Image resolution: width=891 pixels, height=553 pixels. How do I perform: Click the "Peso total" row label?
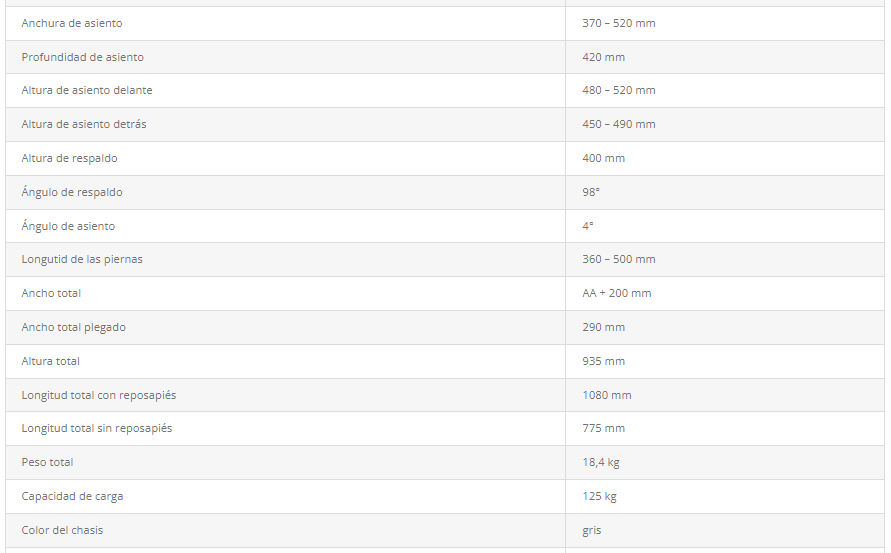pos(48,462)
